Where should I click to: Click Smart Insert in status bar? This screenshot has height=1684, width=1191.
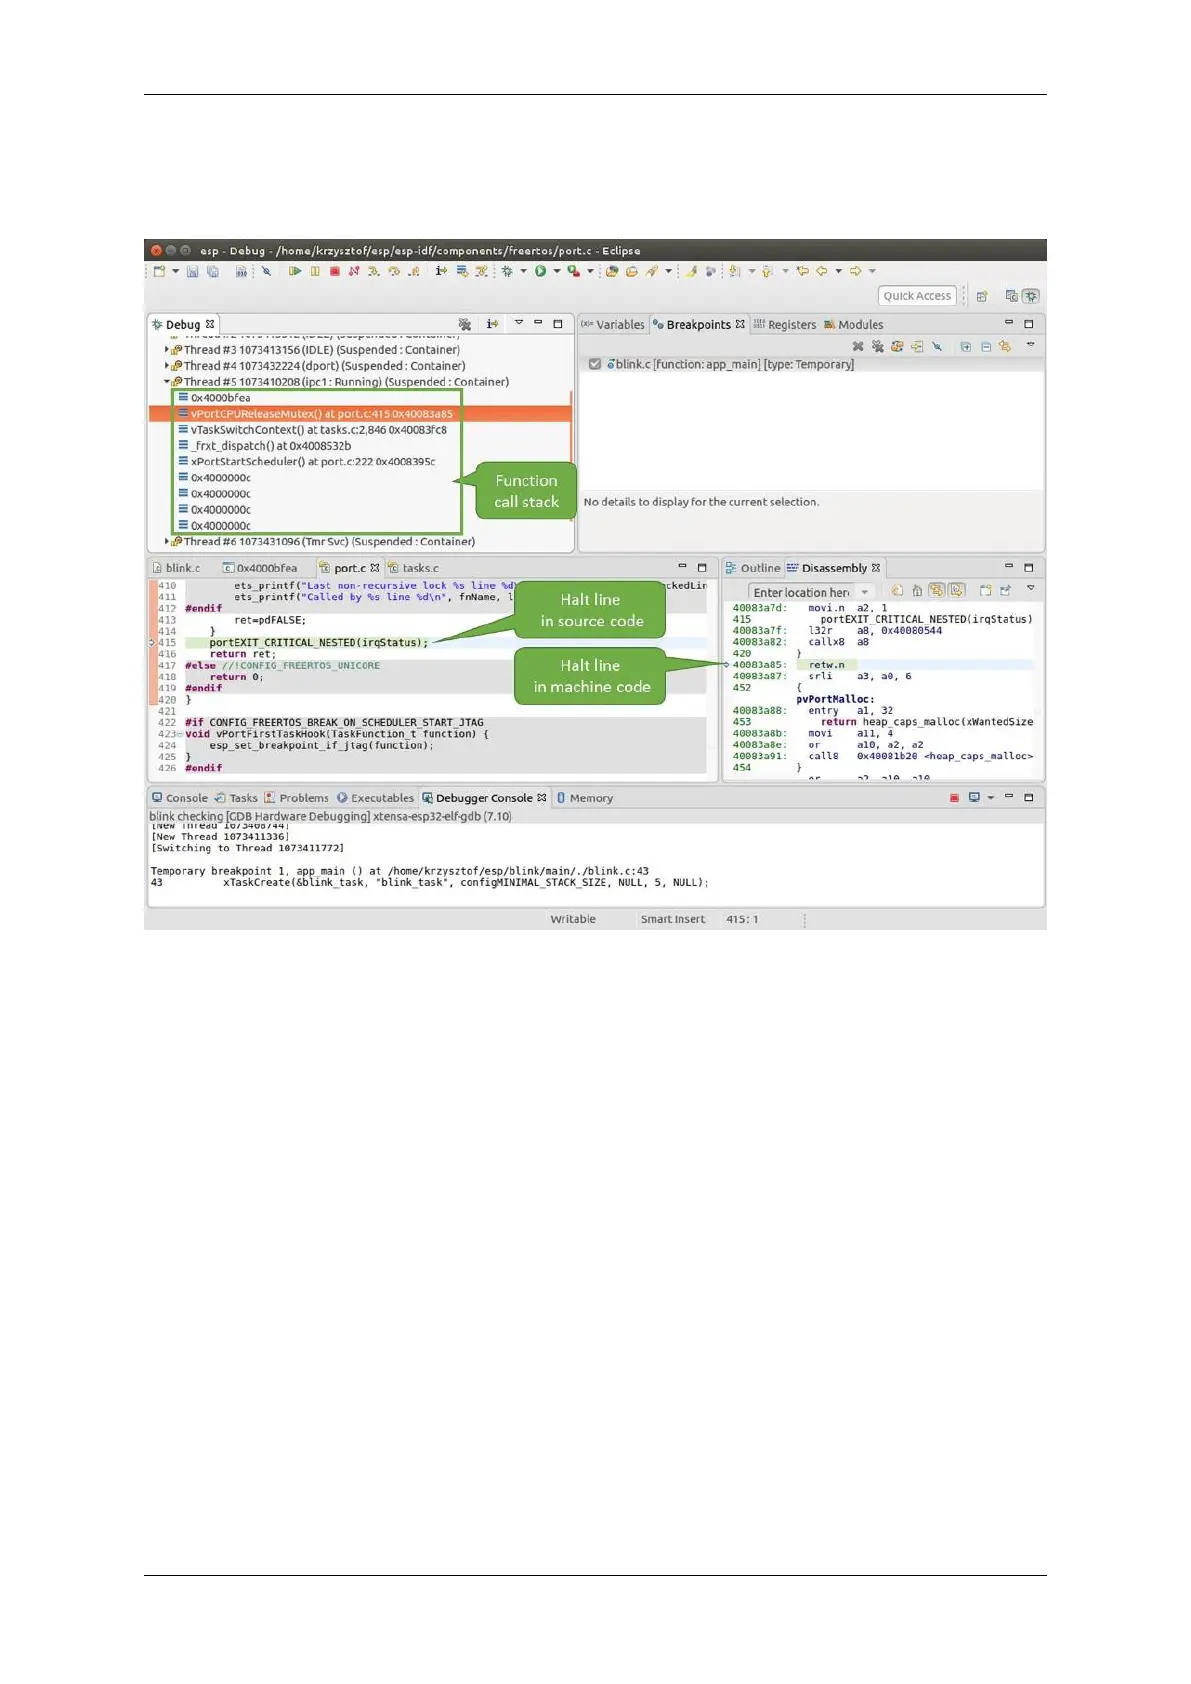click(x=672, y=919)
